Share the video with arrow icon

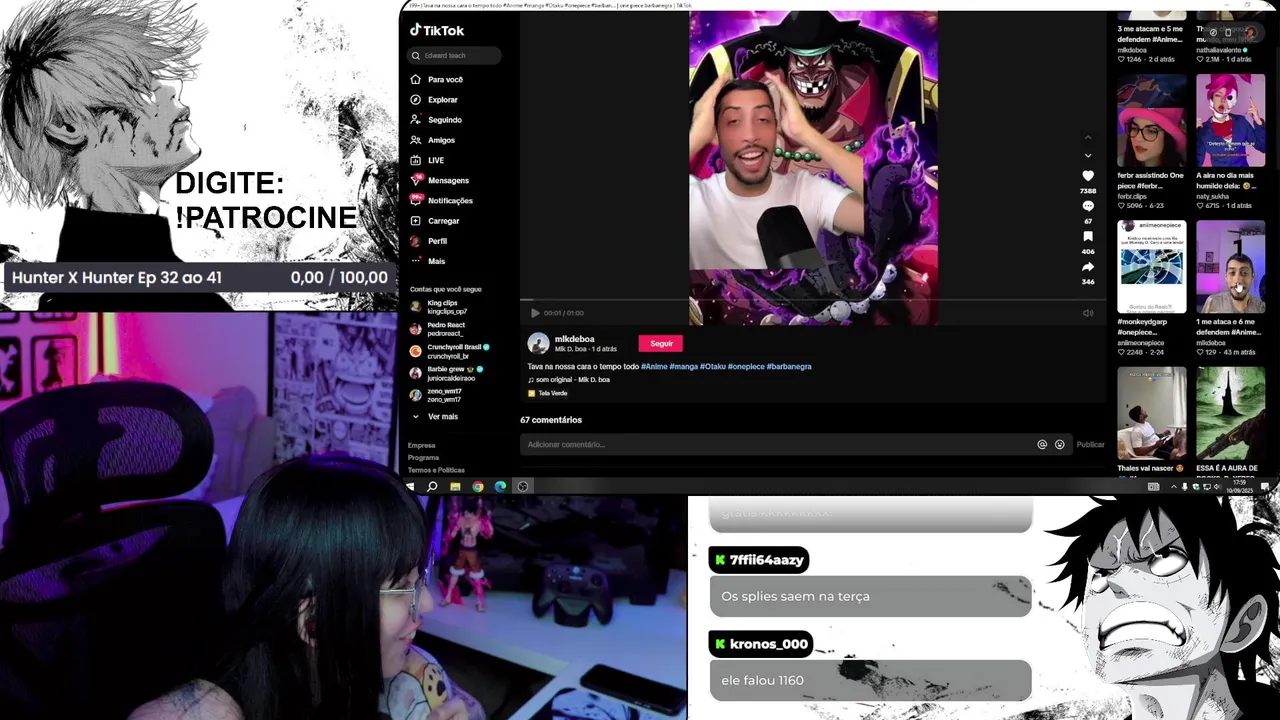[x=1088, y=267]
